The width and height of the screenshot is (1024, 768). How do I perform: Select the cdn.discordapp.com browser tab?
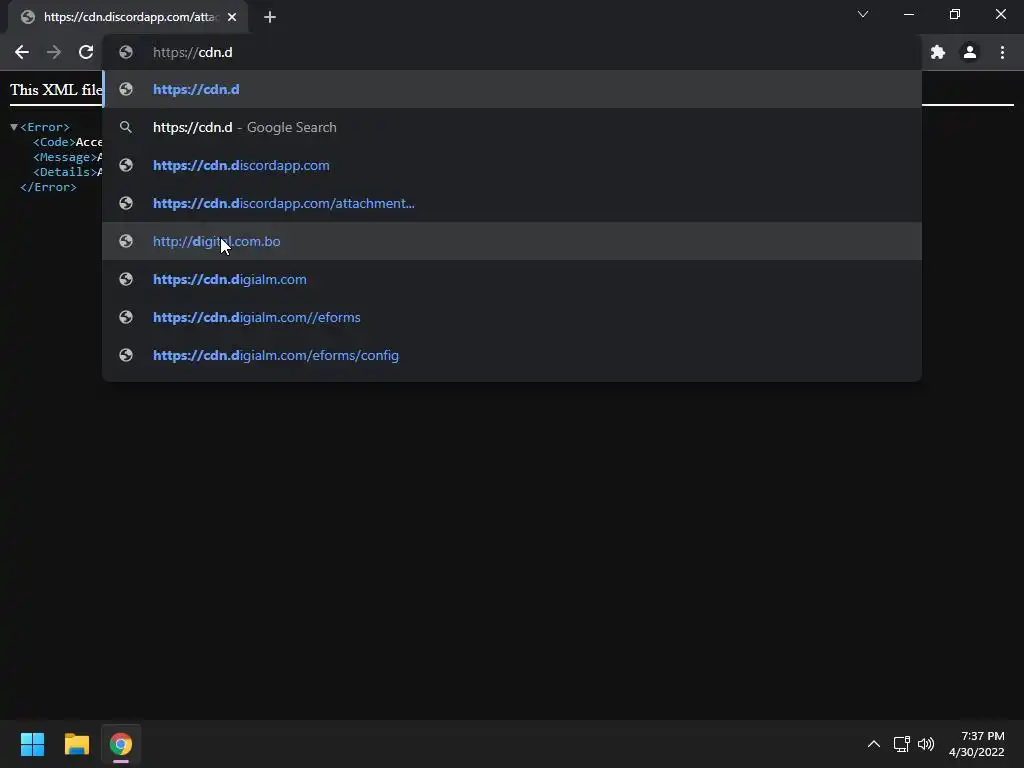pos(128,17)
